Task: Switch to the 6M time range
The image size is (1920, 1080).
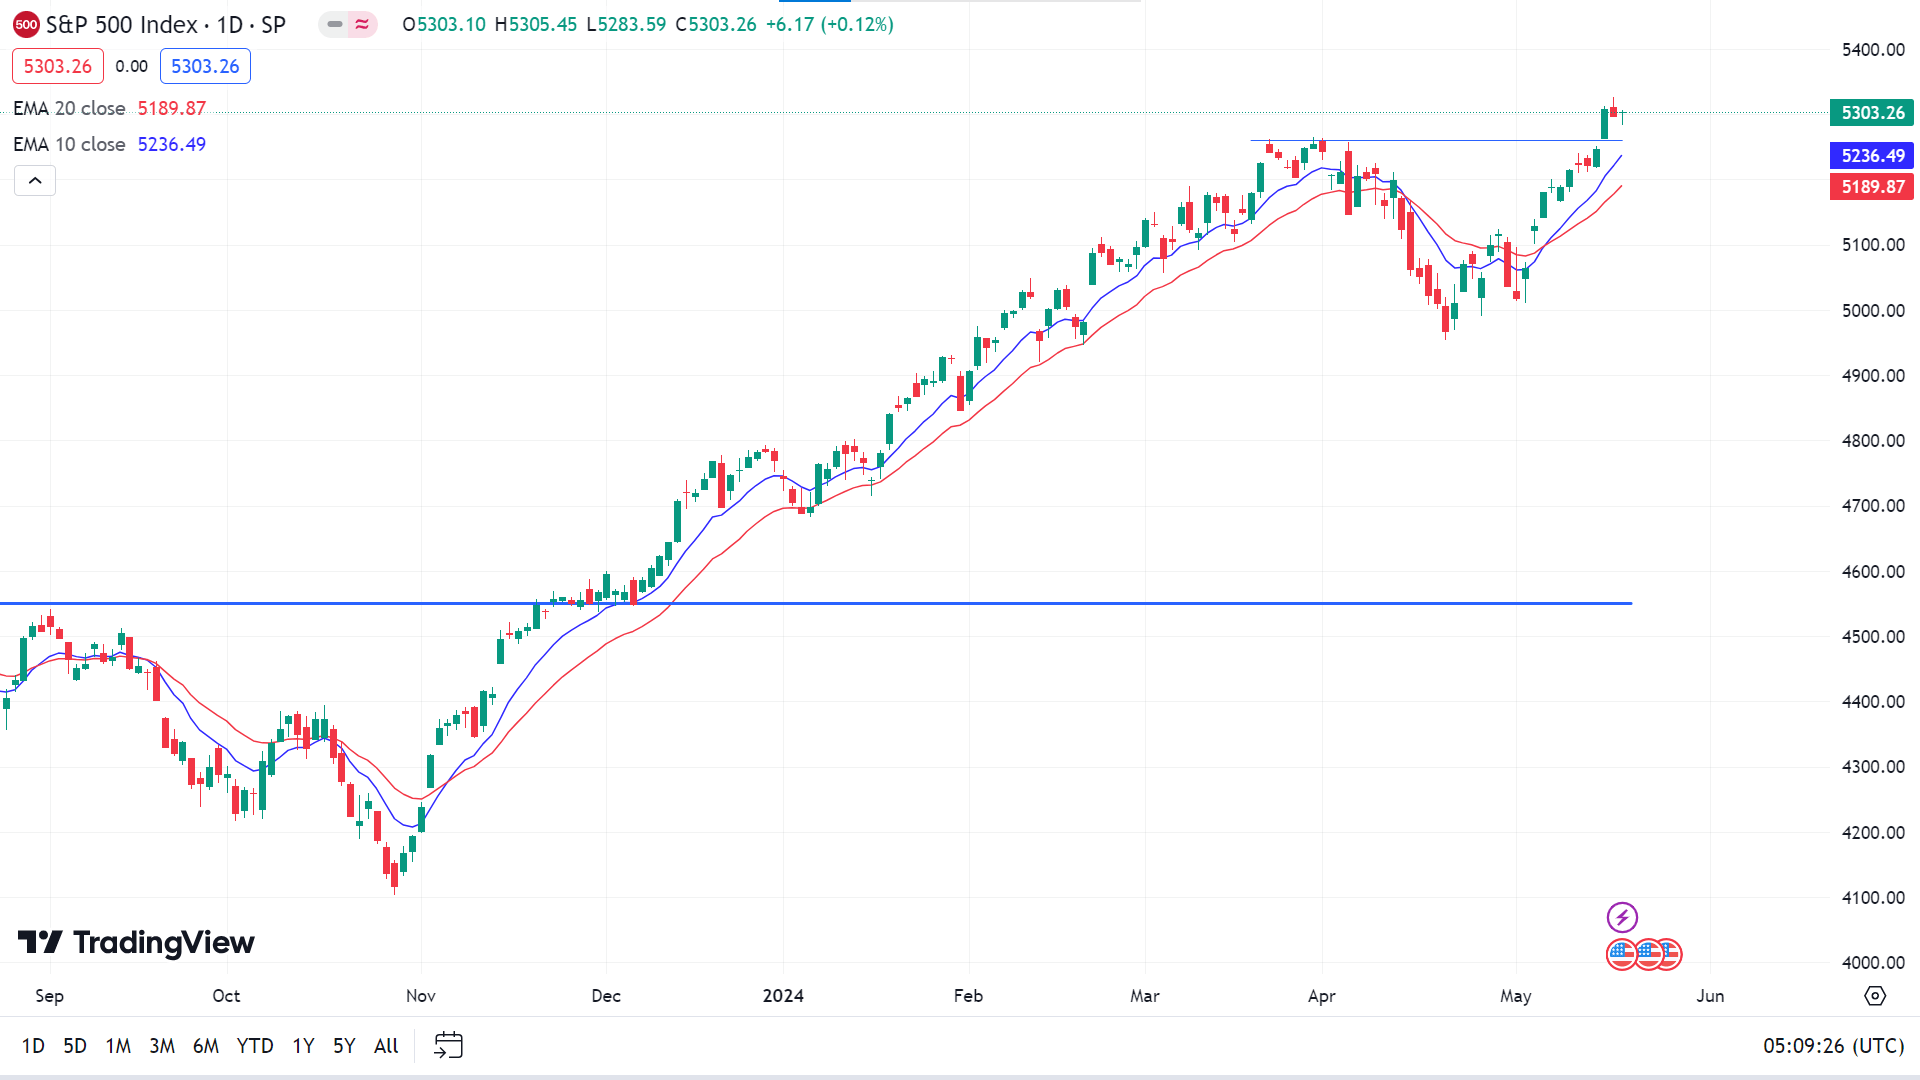Action: click(x=205, y=1046)
